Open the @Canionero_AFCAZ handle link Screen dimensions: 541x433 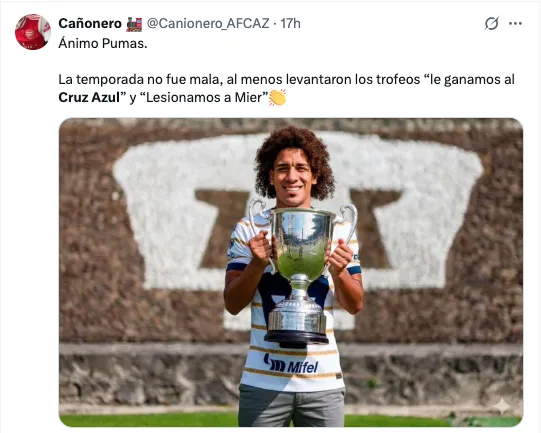[x=208, y=23]
